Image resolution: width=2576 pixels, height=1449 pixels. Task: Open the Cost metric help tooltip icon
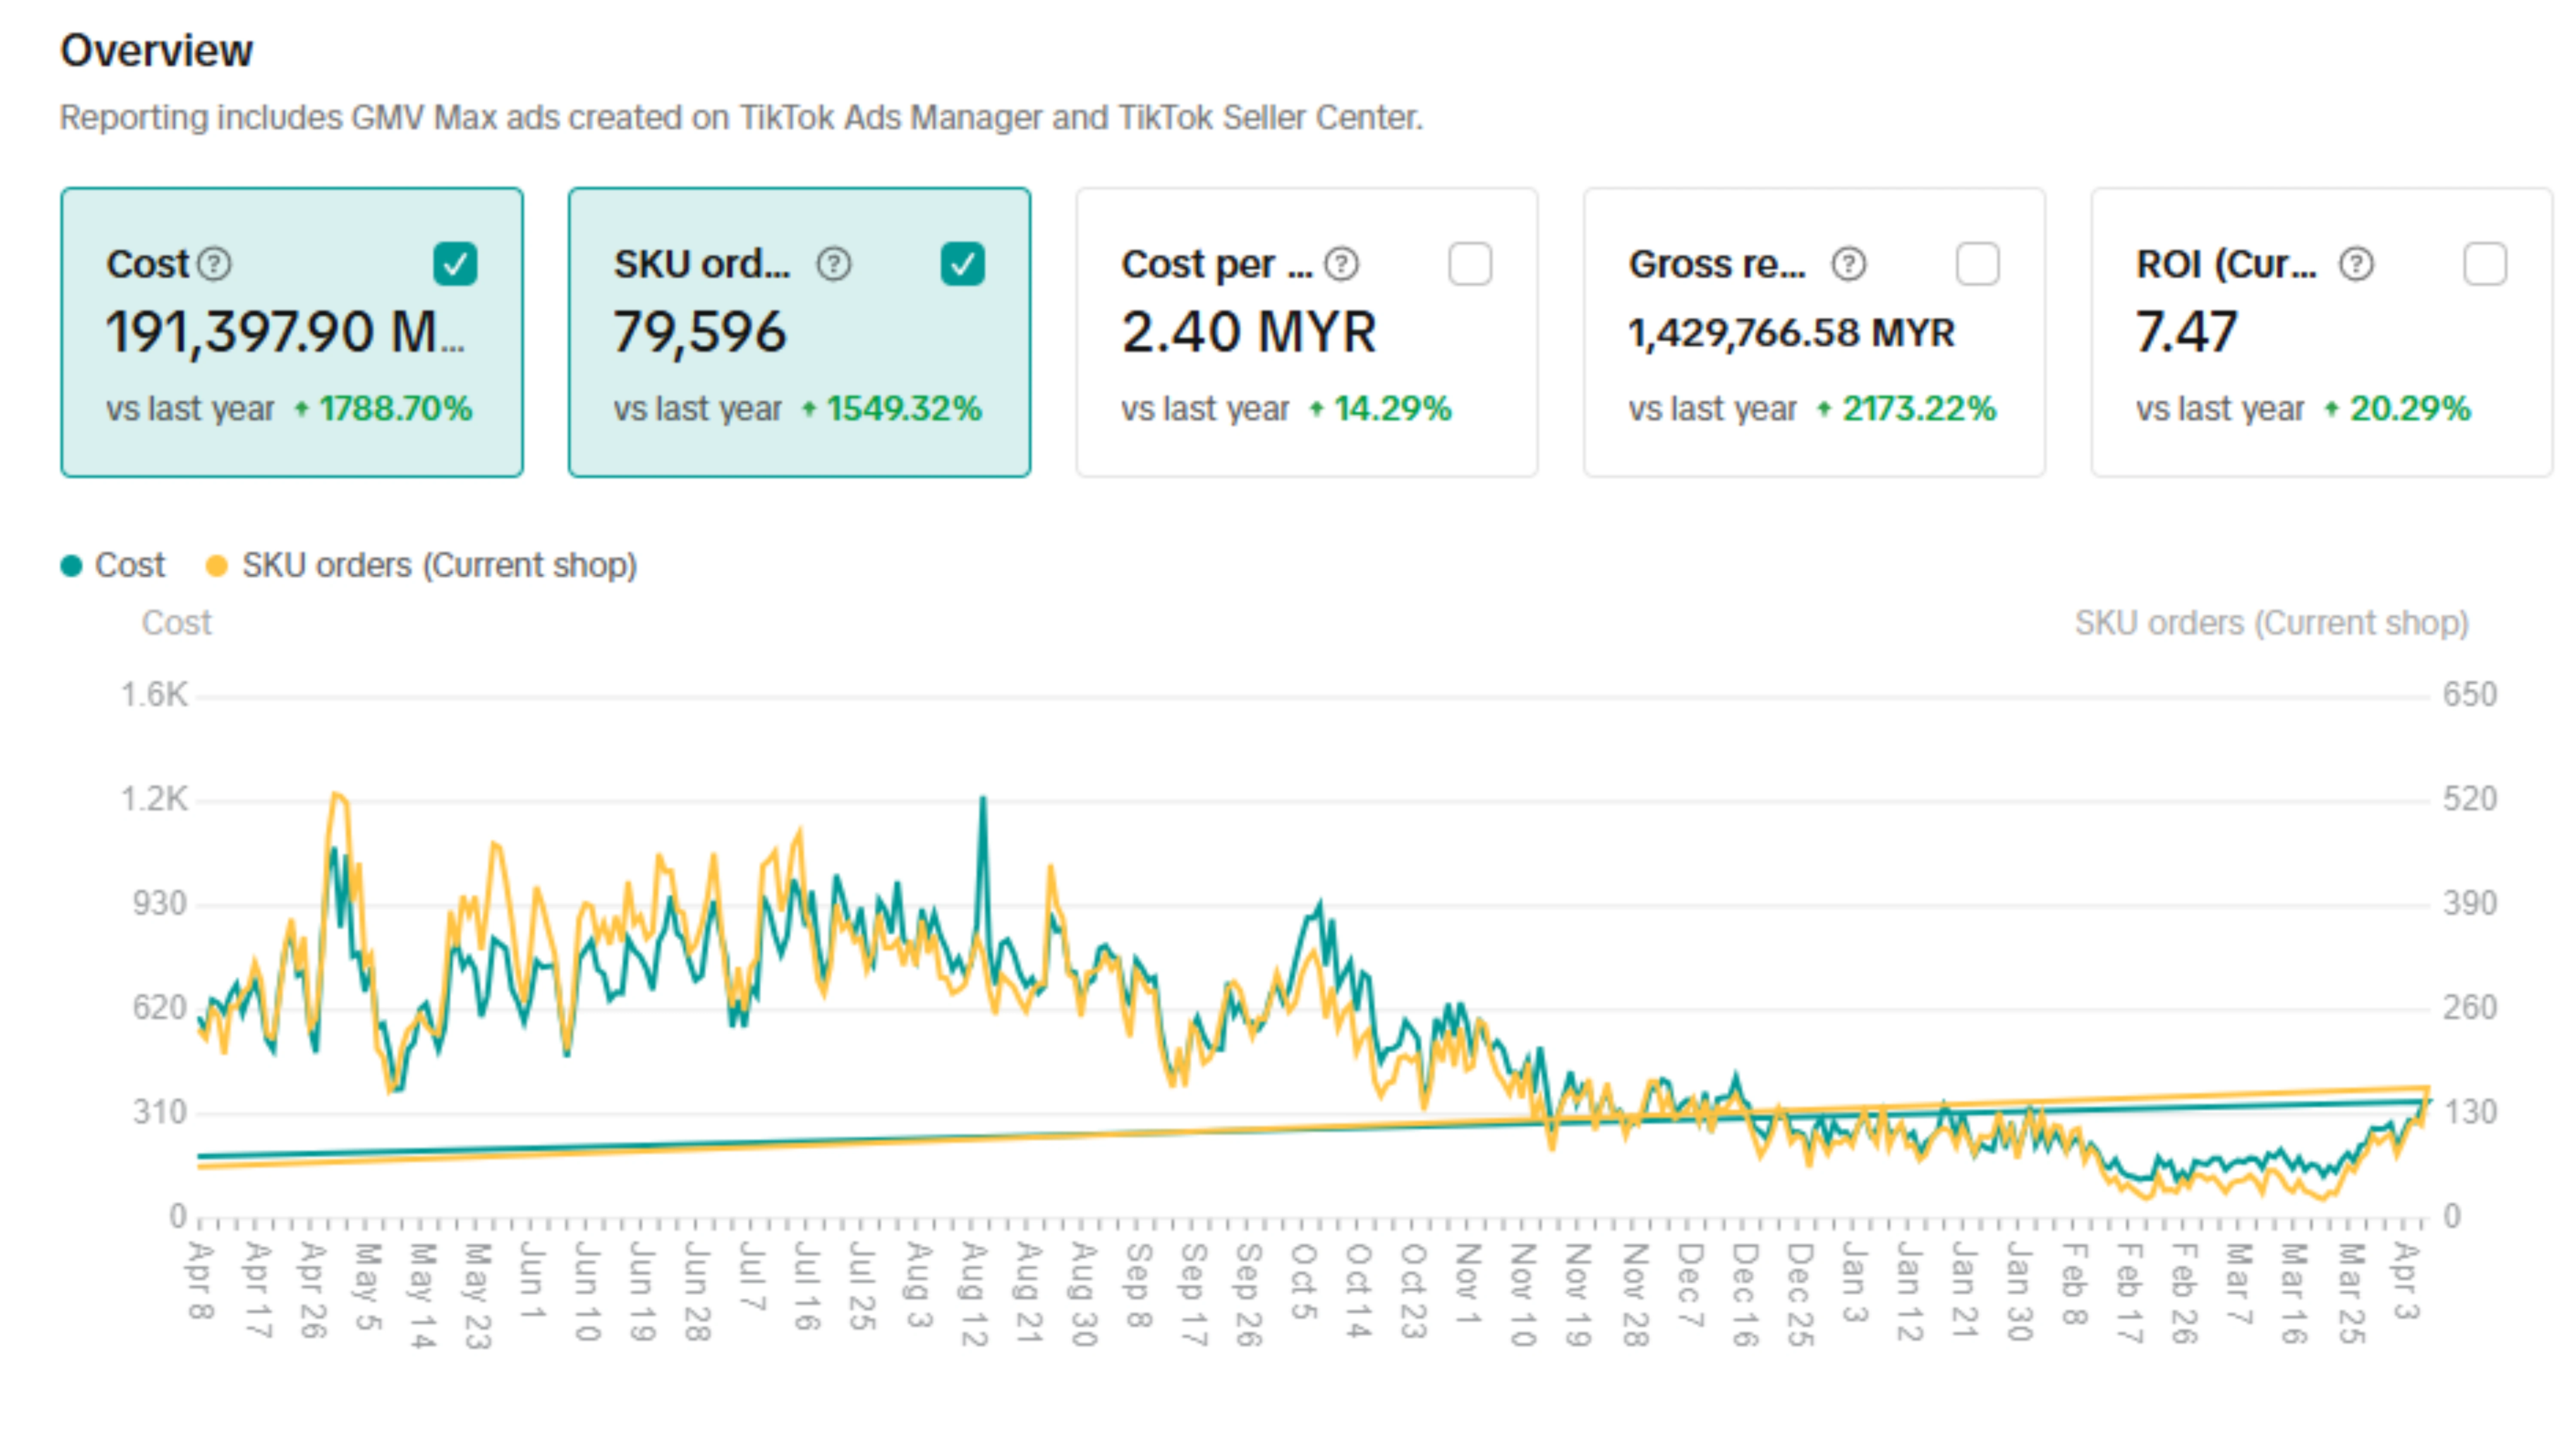(214, 264)
